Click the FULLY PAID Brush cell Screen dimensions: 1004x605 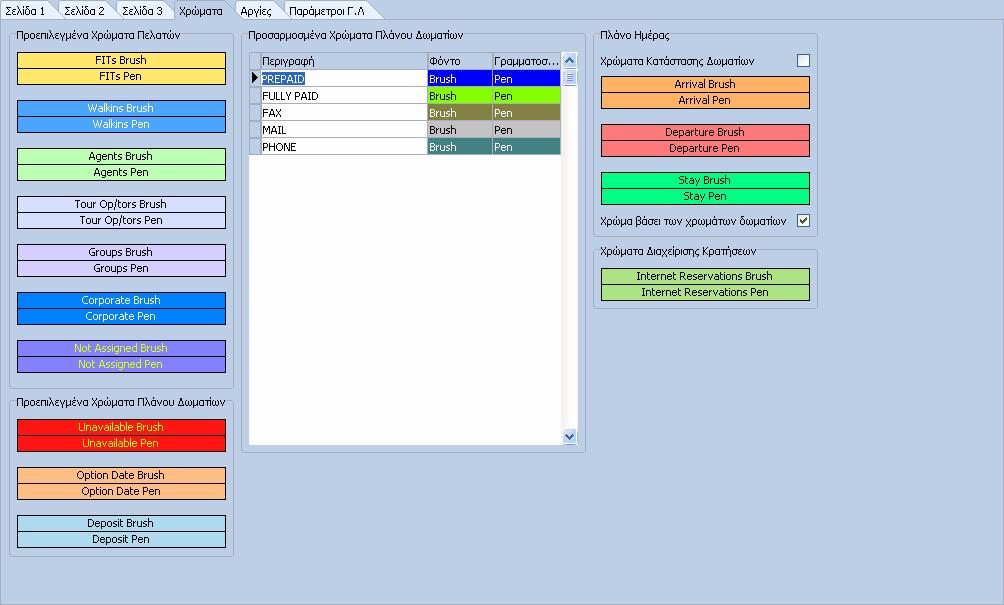460,96
